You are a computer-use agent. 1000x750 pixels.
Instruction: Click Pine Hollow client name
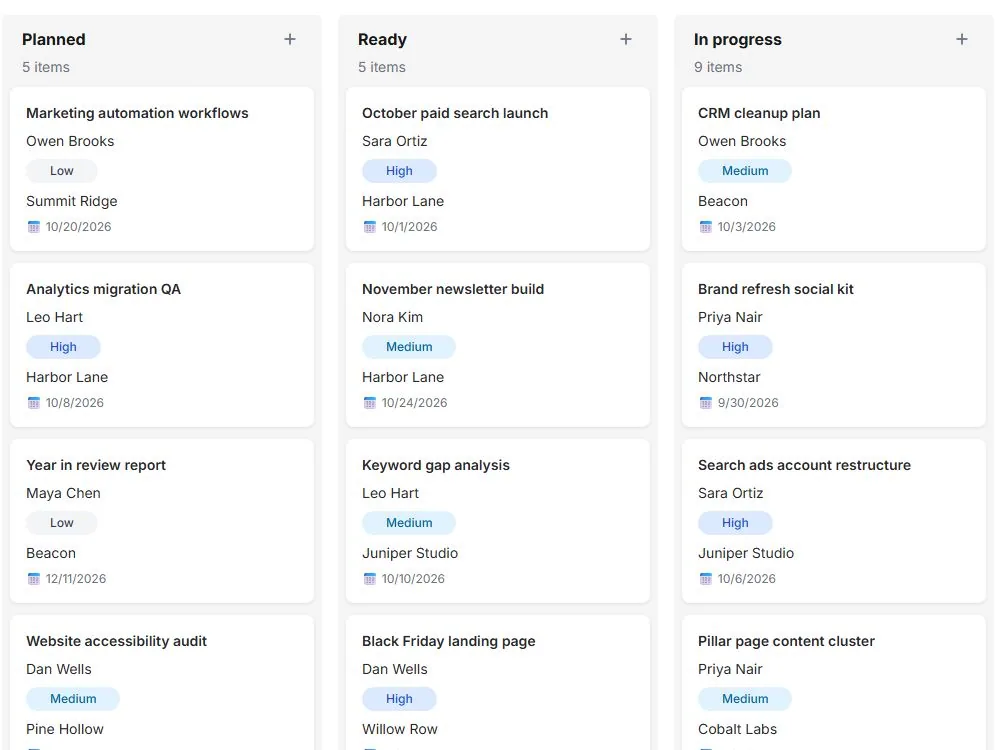click(64, 729)
